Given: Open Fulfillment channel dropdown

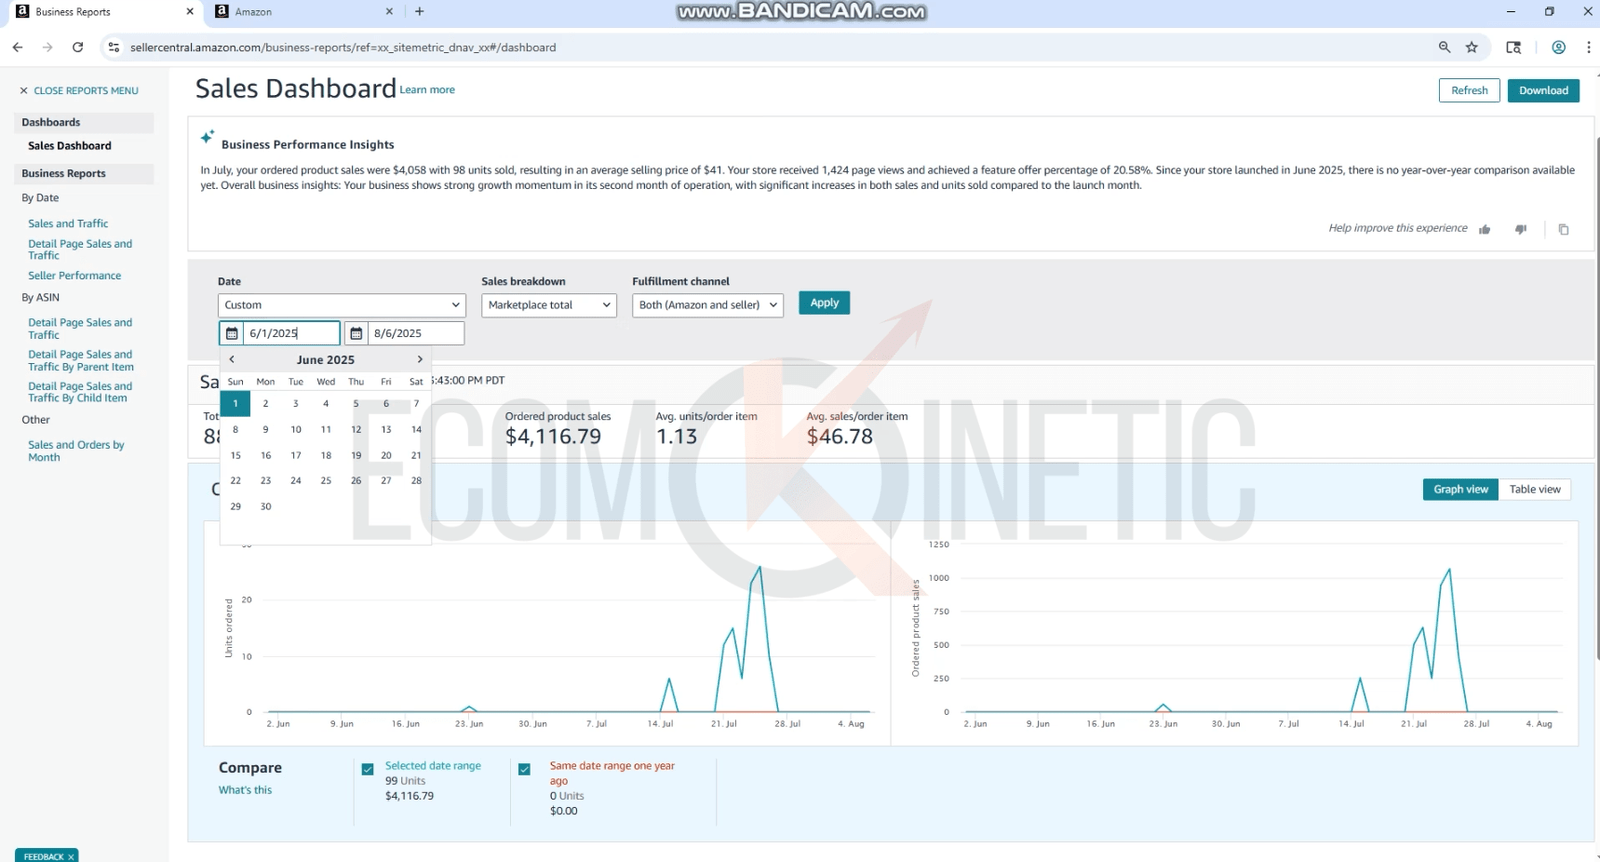Looking at the screenshot, I should pyautogui.click(x=708, y=305).
